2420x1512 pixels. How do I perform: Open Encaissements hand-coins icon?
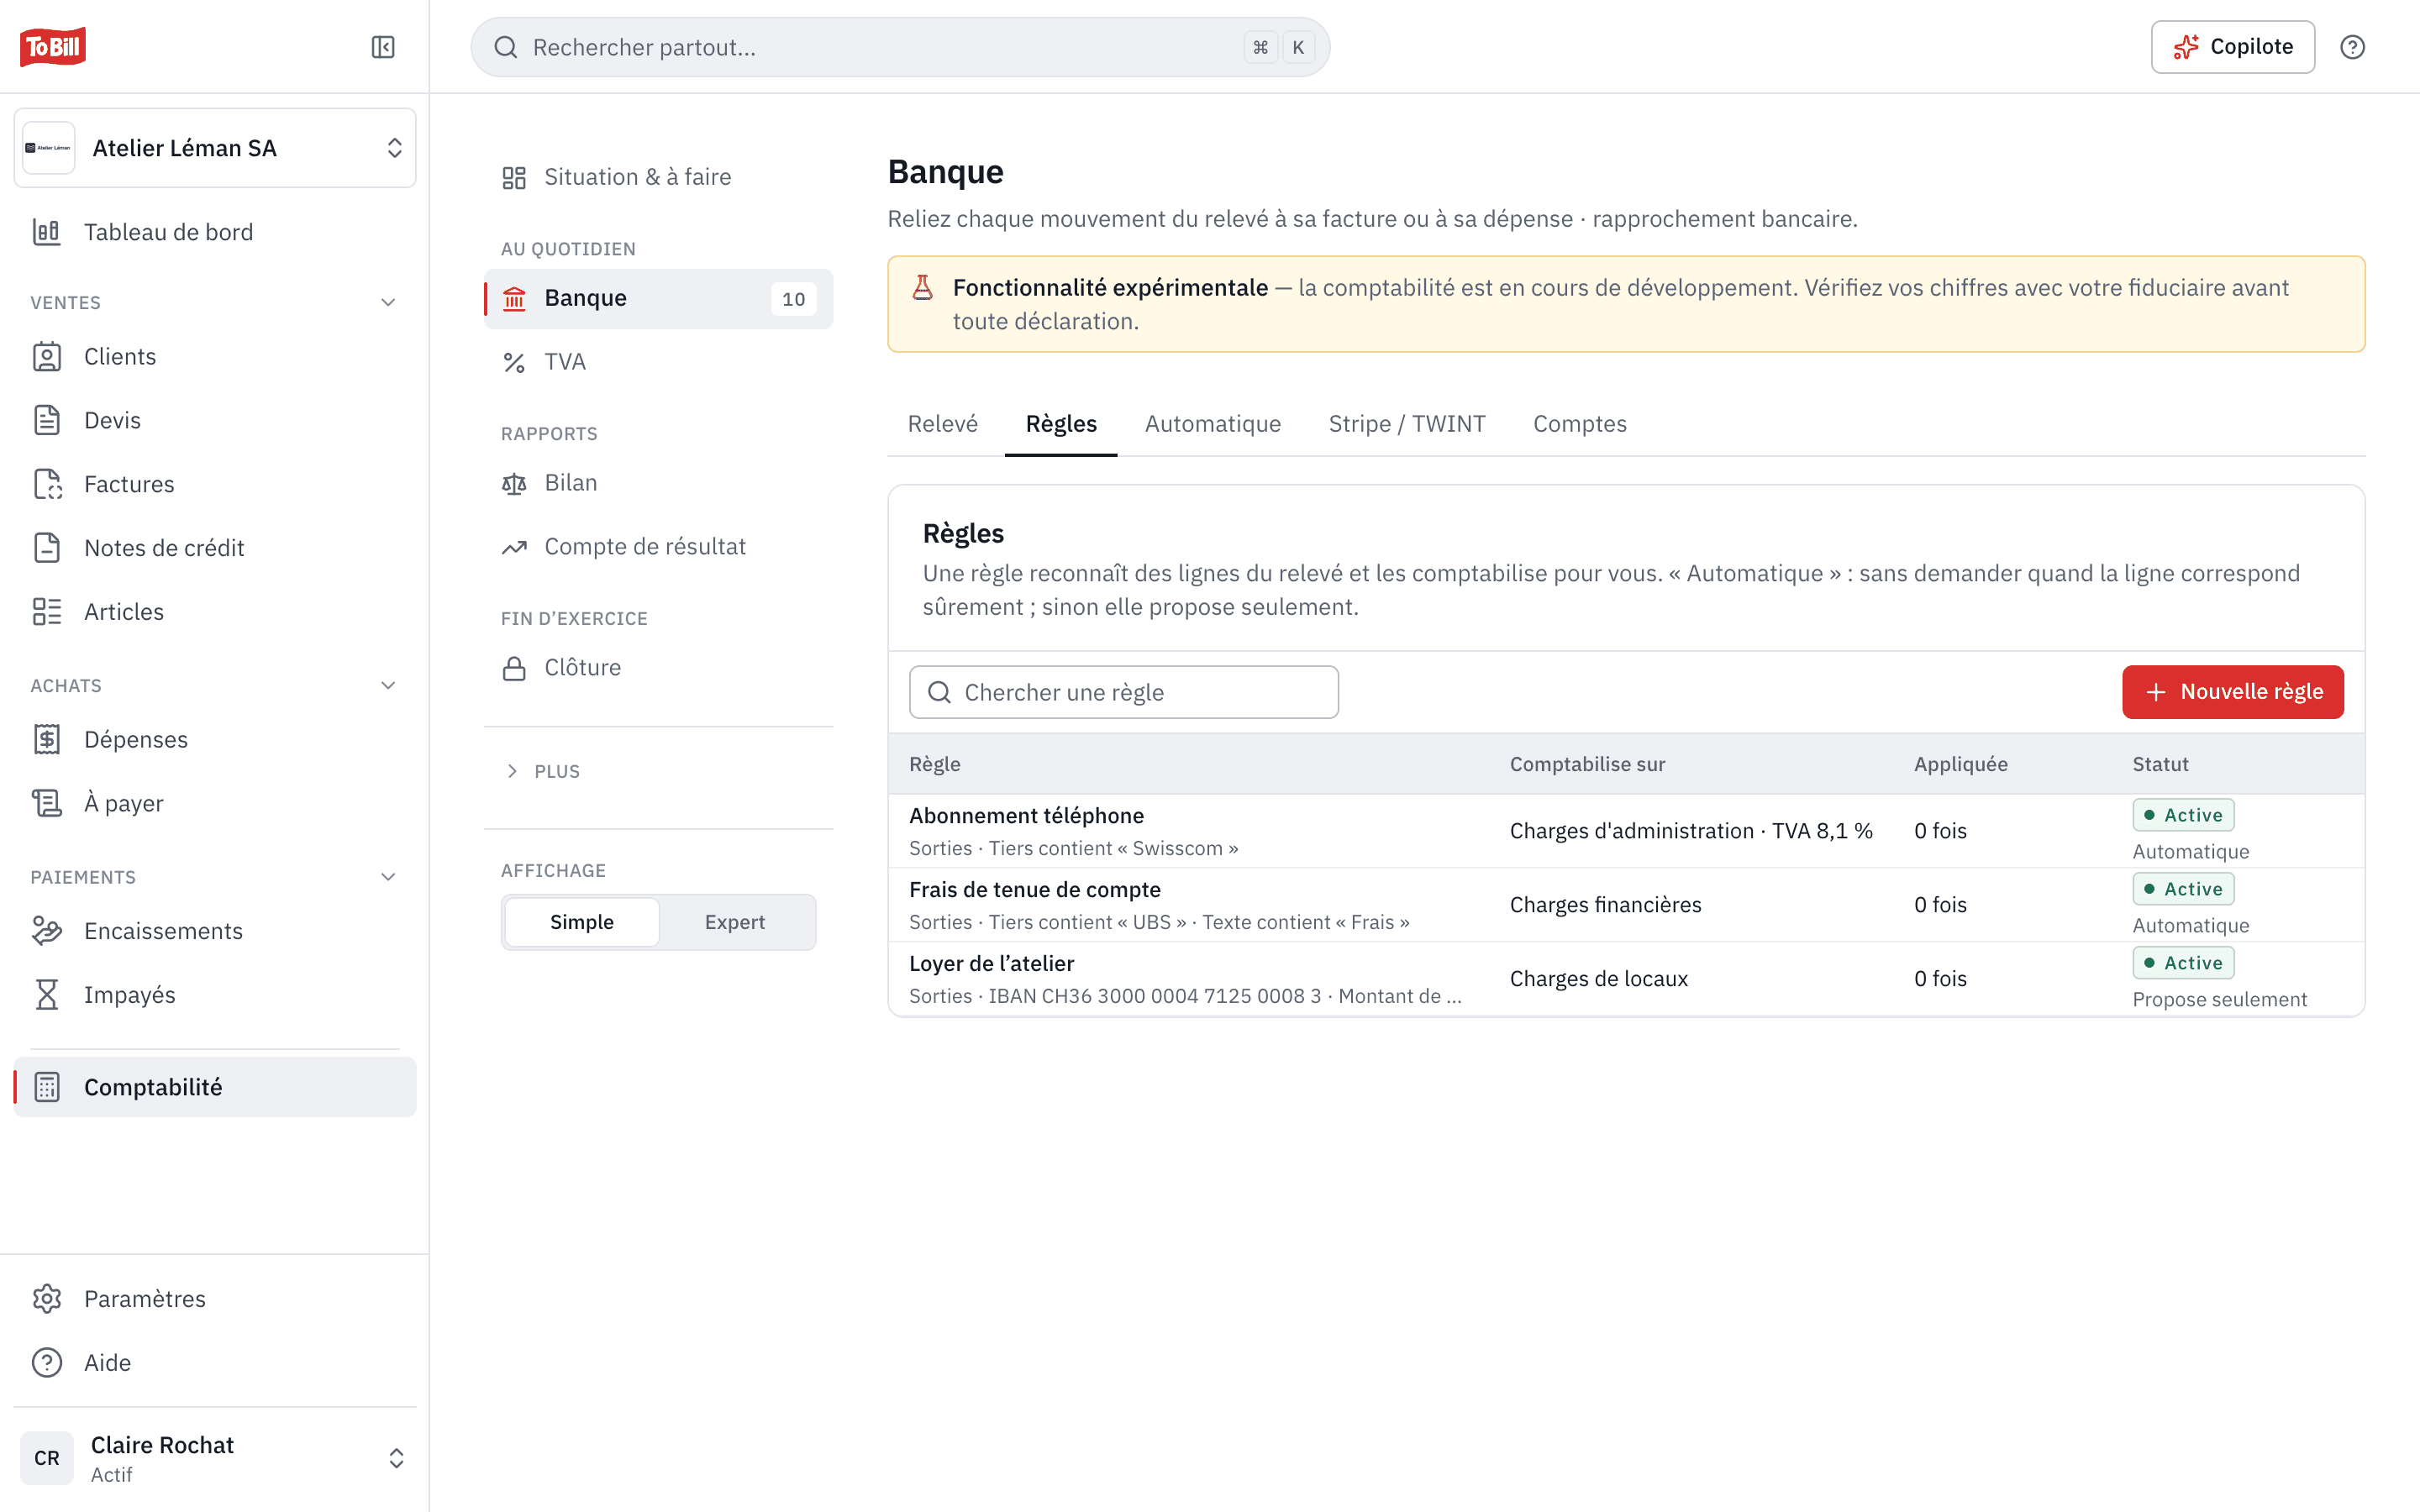[47, 931]
